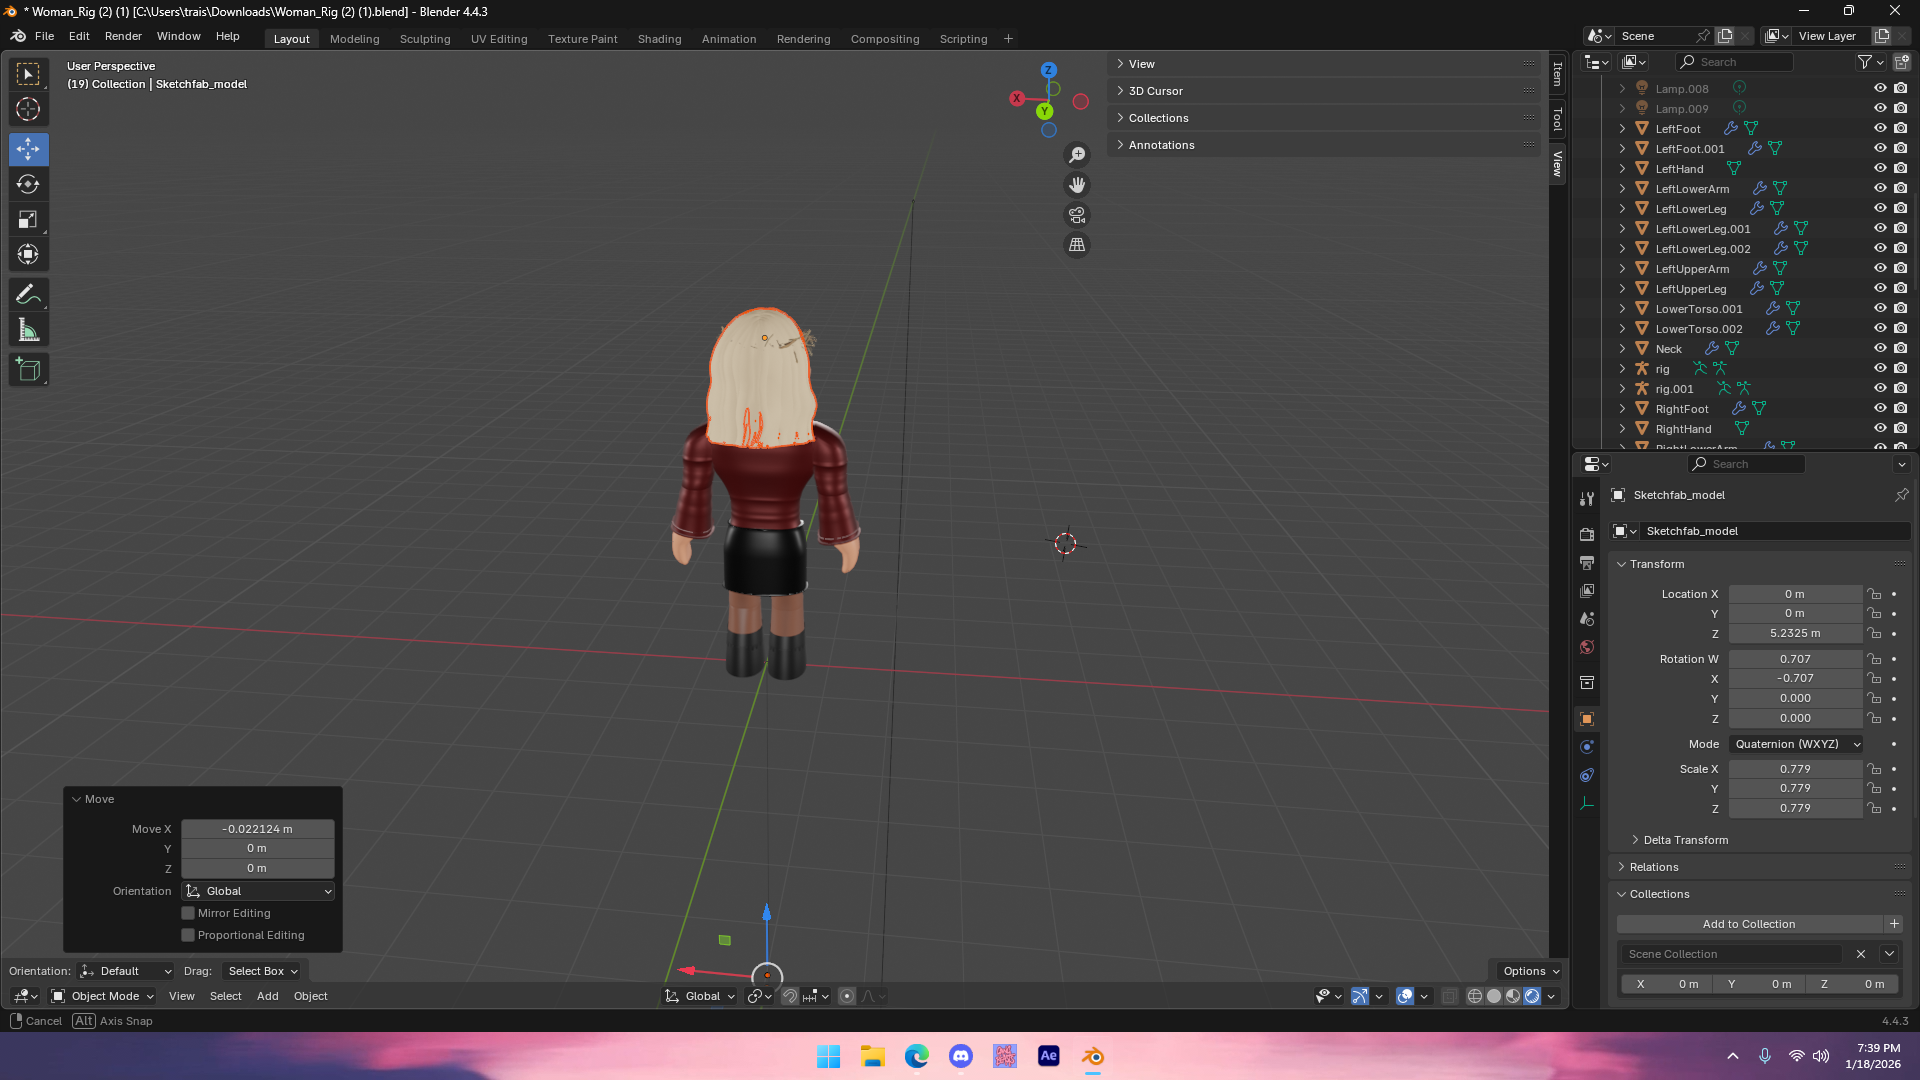This screenshot has height=1080, width=1920.
Task: Select the Measure ruler tool
Action: [x=28, y=331]
